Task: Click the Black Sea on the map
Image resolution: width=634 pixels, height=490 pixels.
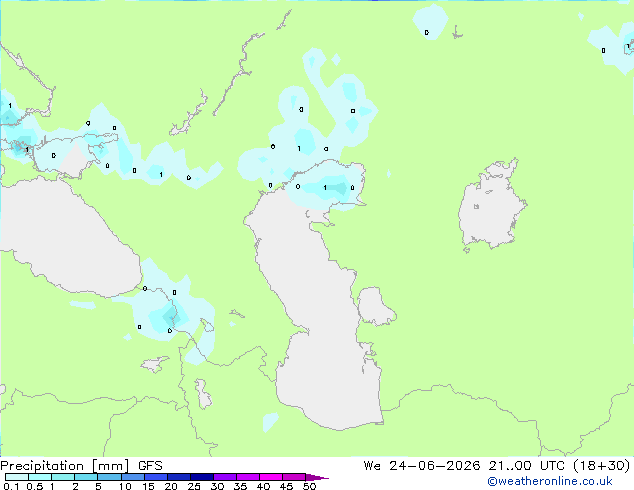Action: click(x=69, y=239)
